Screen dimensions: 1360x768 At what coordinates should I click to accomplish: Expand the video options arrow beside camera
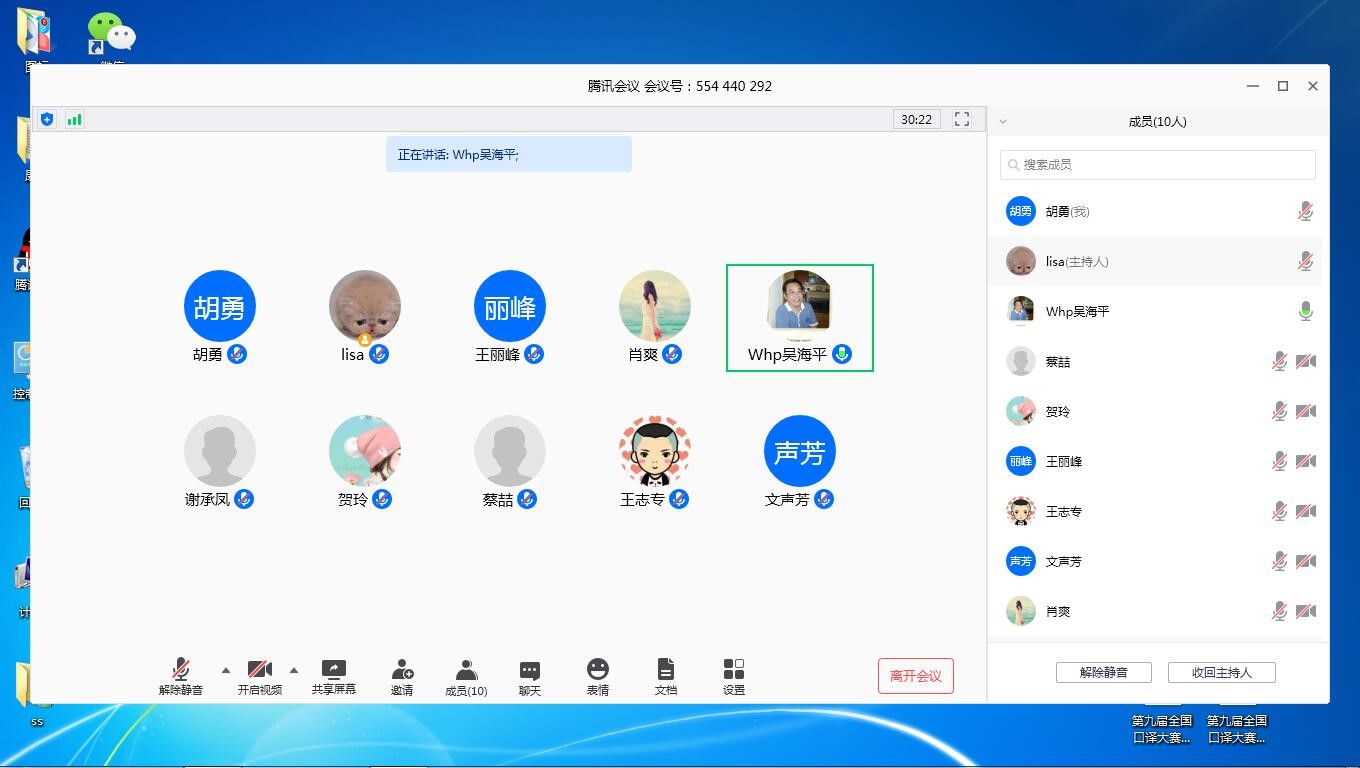pyautogui.click(x=294, y=670)
